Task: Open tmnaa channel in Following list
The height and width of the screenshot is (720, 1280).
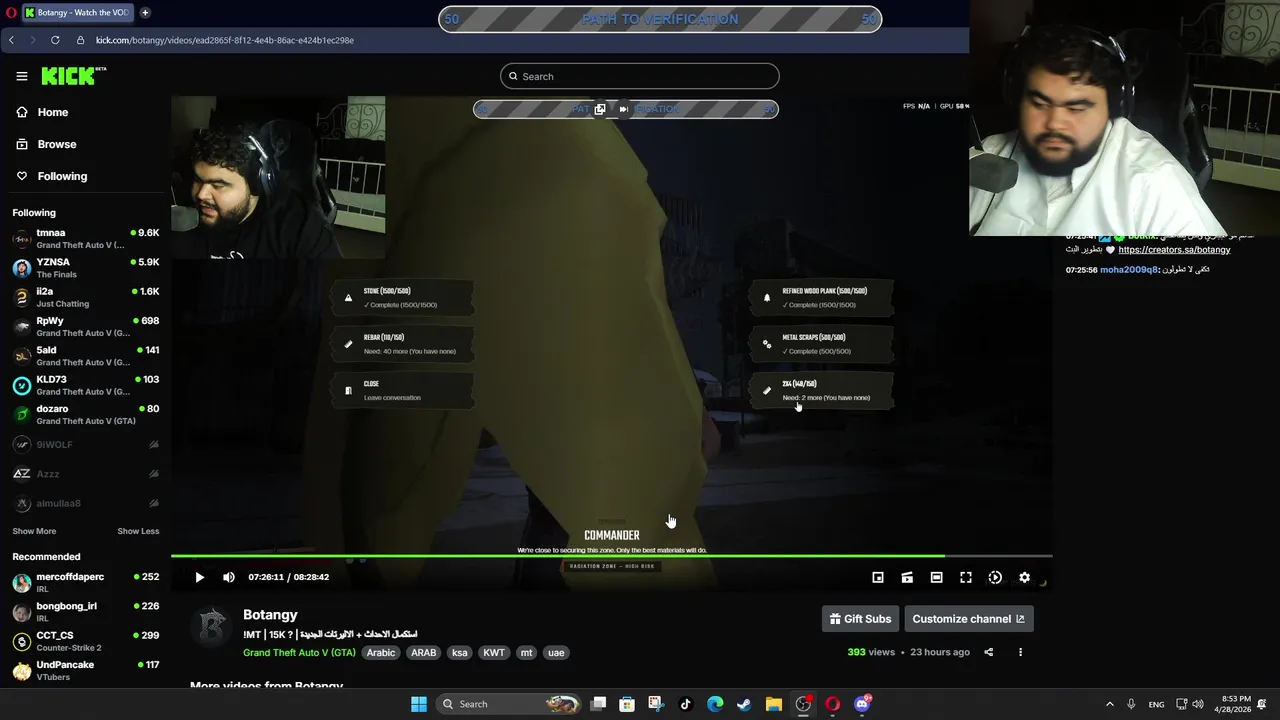Action: point(85,239)
